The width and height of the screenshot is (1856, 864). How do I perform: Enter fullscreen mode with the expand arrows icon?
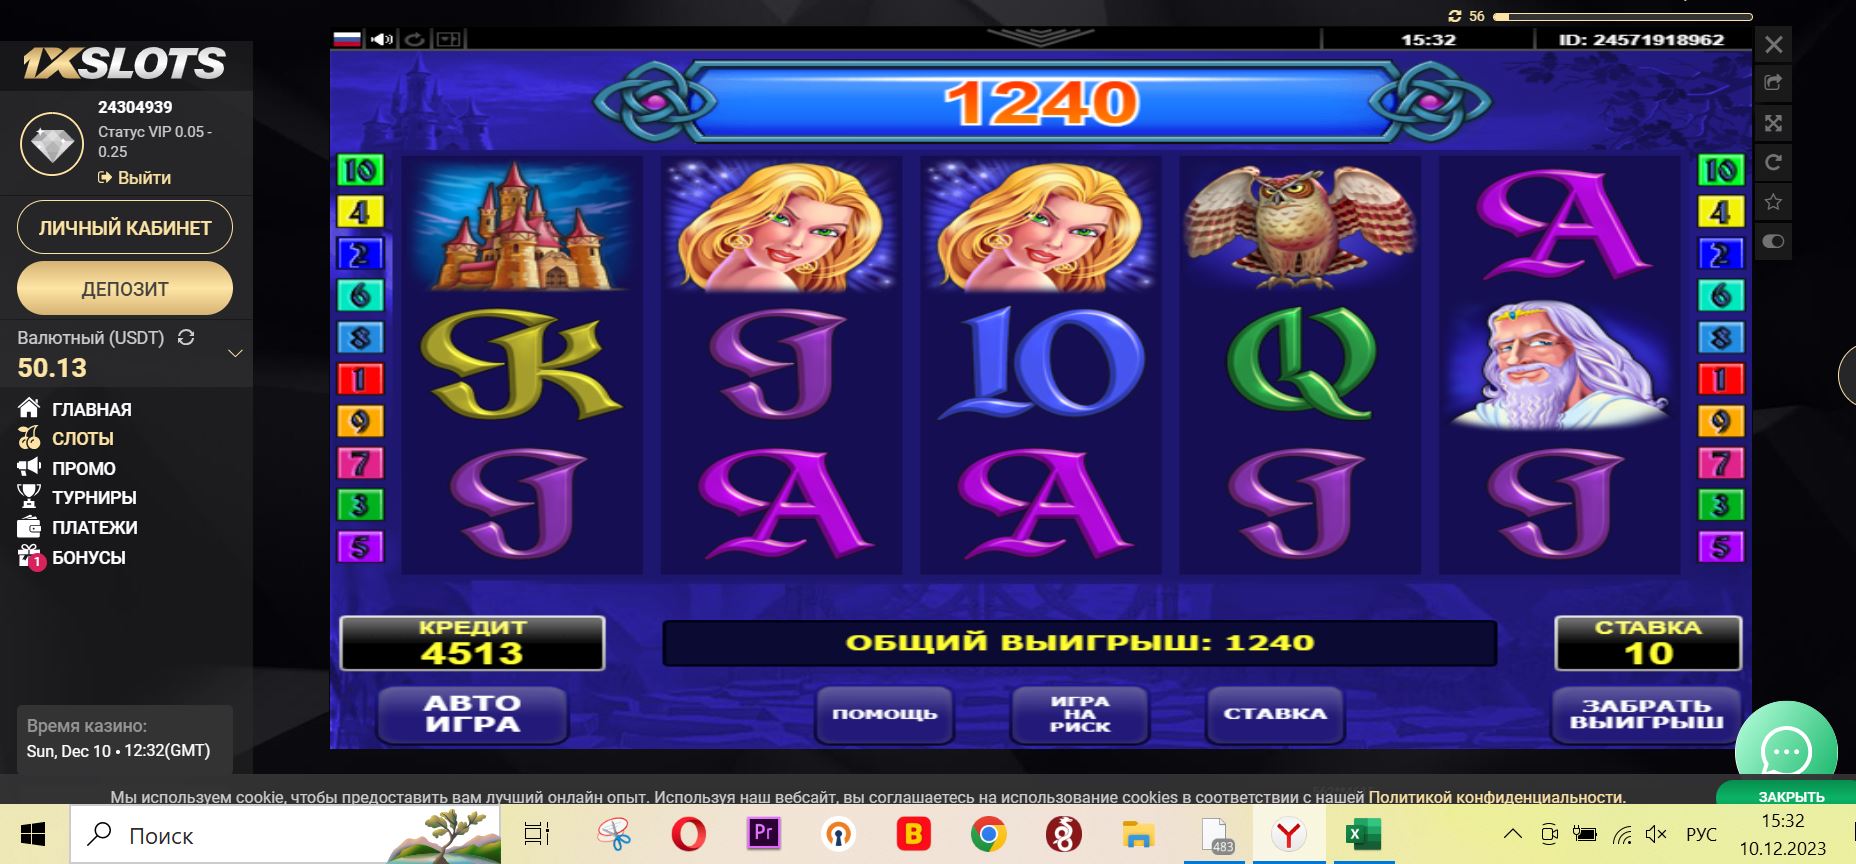tap(1773, 123)
